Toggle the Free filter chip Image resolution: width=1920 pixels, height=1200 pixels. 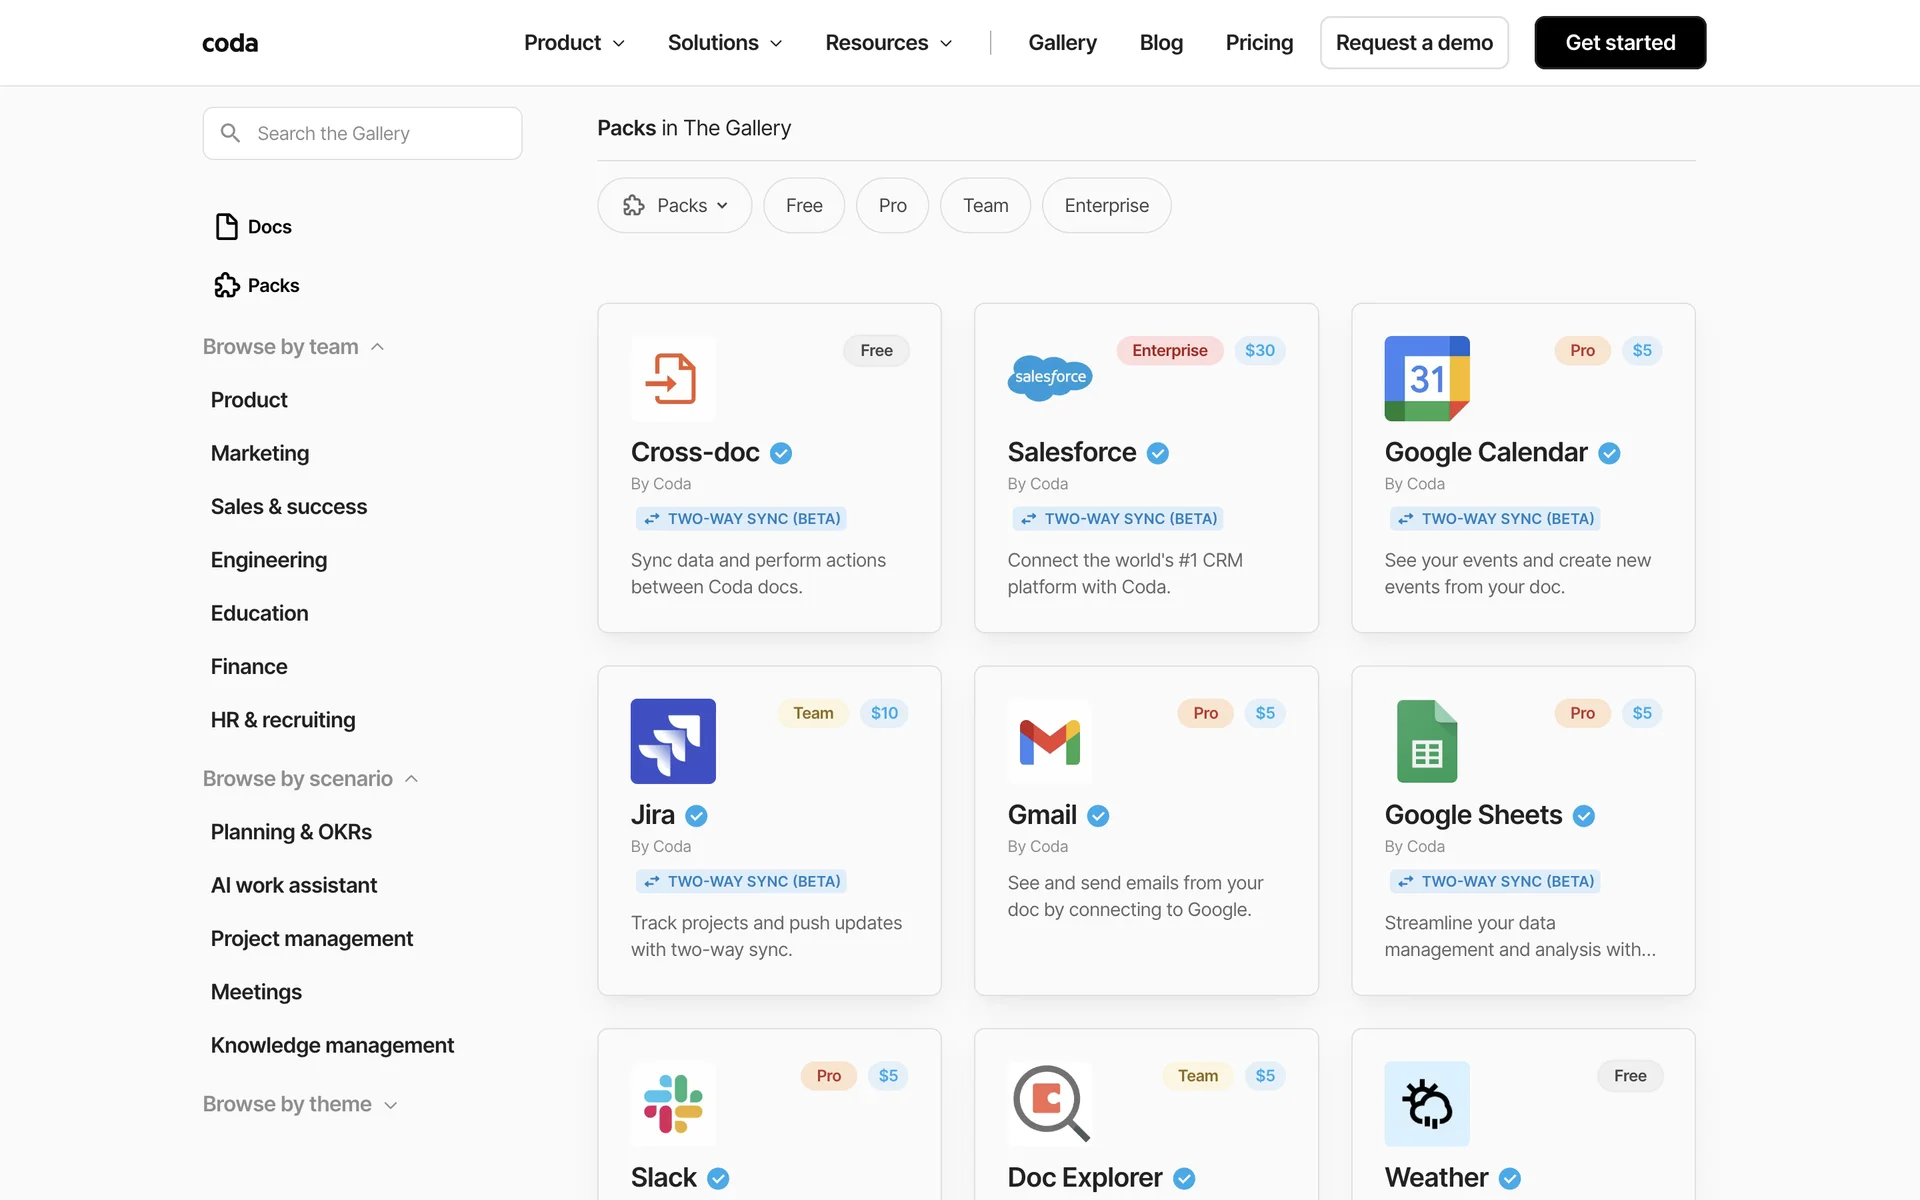pyautogui.click(x=803, y=205)
